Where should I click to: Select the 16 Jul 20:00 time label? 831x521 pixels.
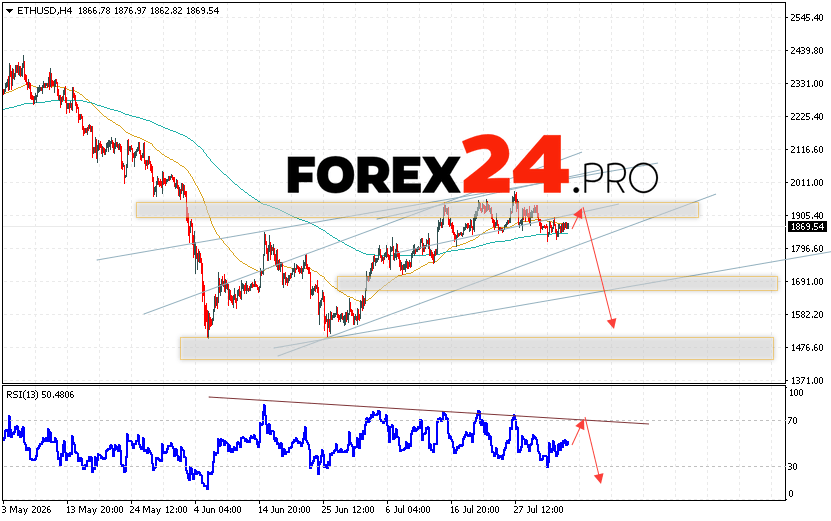[x=474, y=510]
